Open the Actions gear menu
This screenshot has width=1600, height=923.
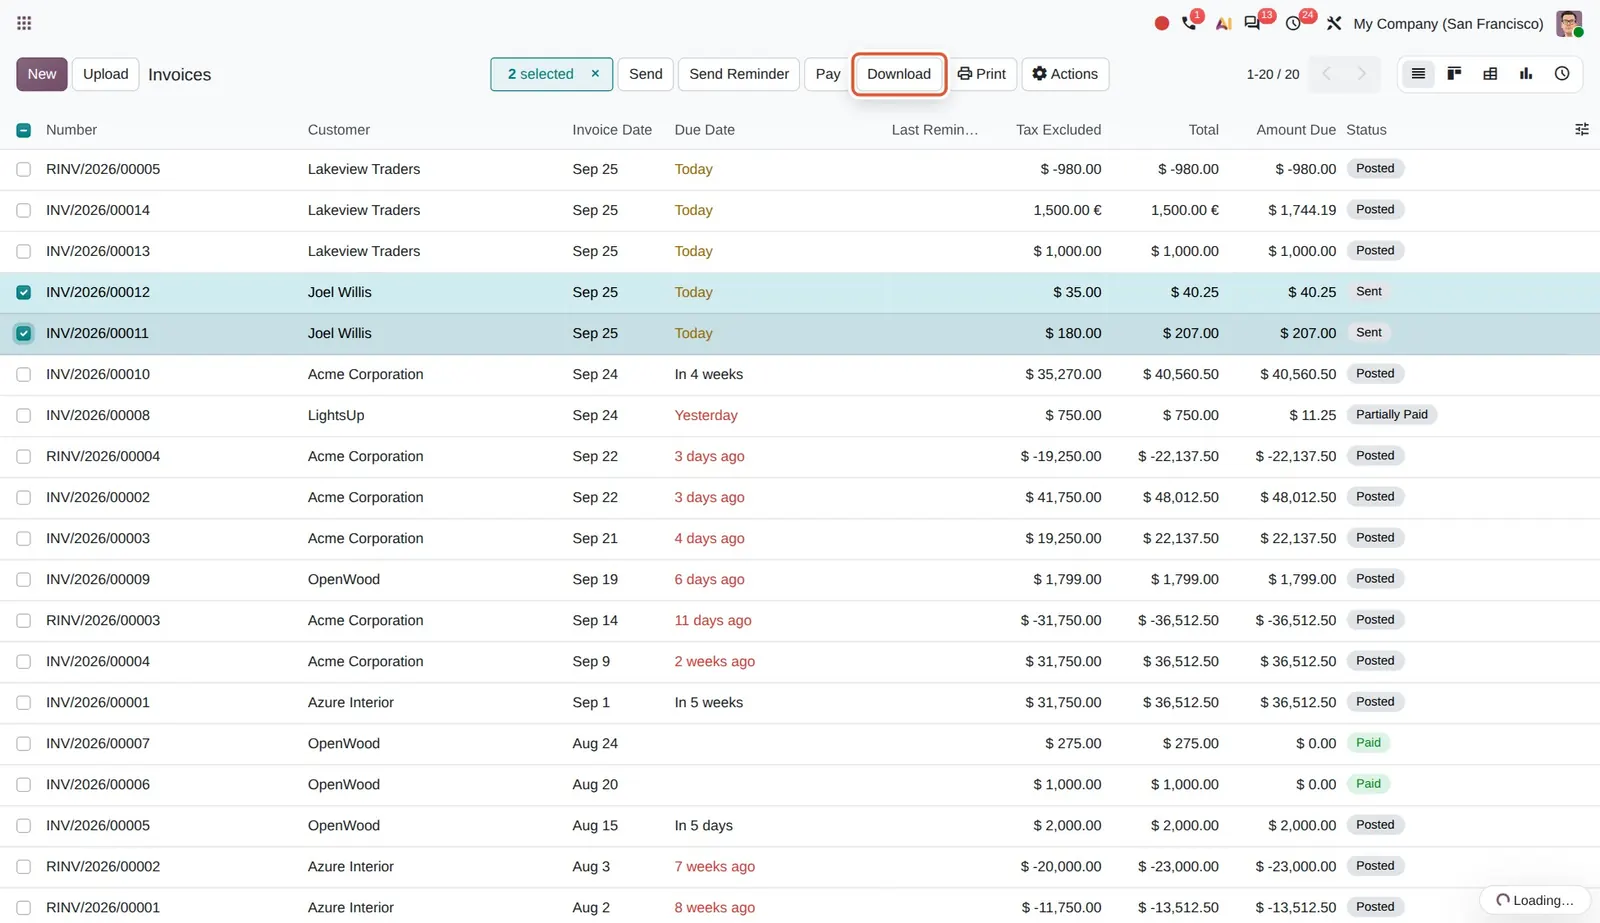[1065, 74]
